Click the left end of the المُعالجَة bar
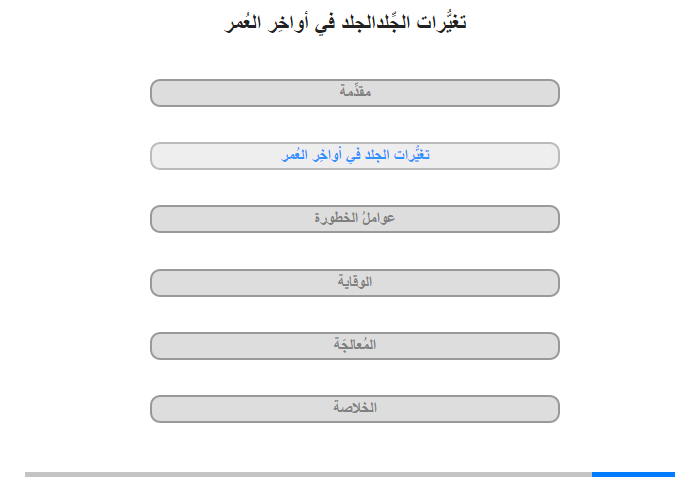 point(163,346)
